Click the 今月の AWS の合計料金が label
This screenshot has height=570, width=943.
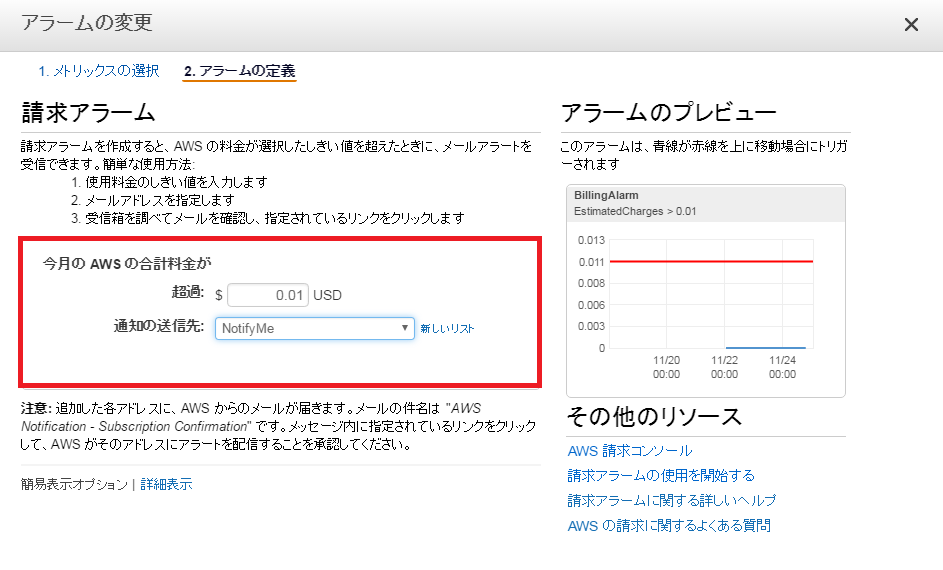pyautogui.click(x=127, y=263)
